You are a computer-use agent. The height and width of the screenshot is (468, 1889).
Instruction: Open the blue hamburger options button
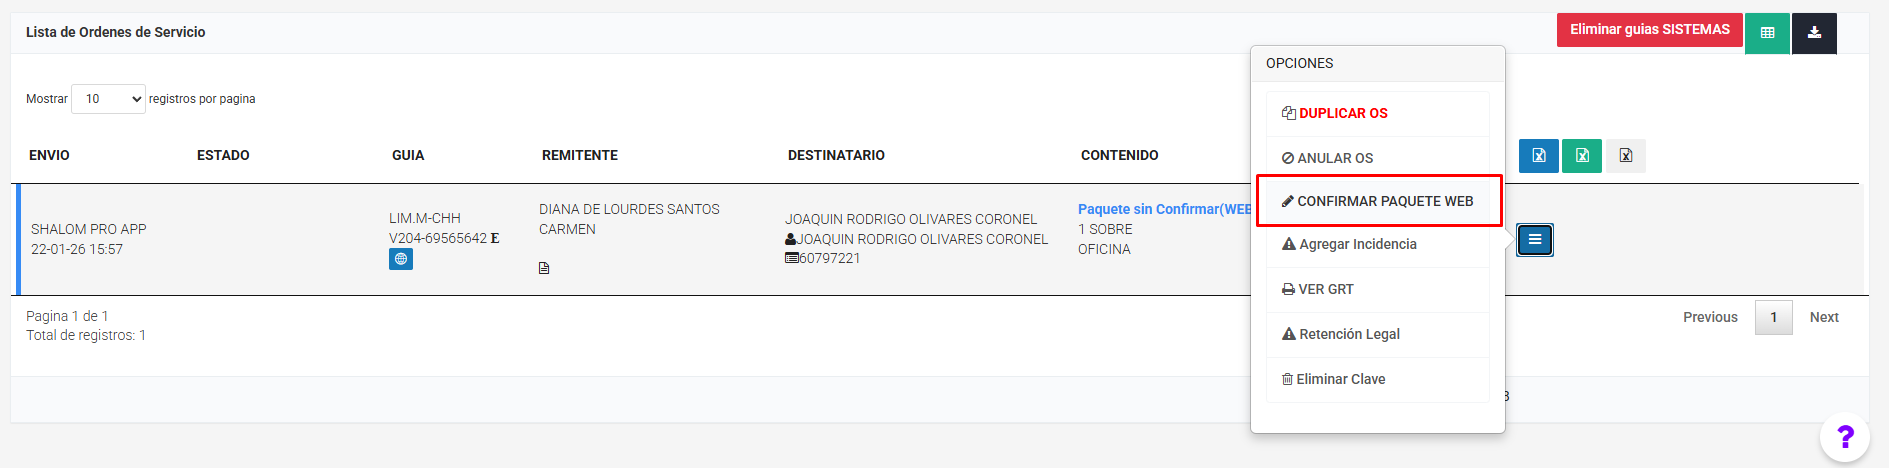(x=1535, y=240)
